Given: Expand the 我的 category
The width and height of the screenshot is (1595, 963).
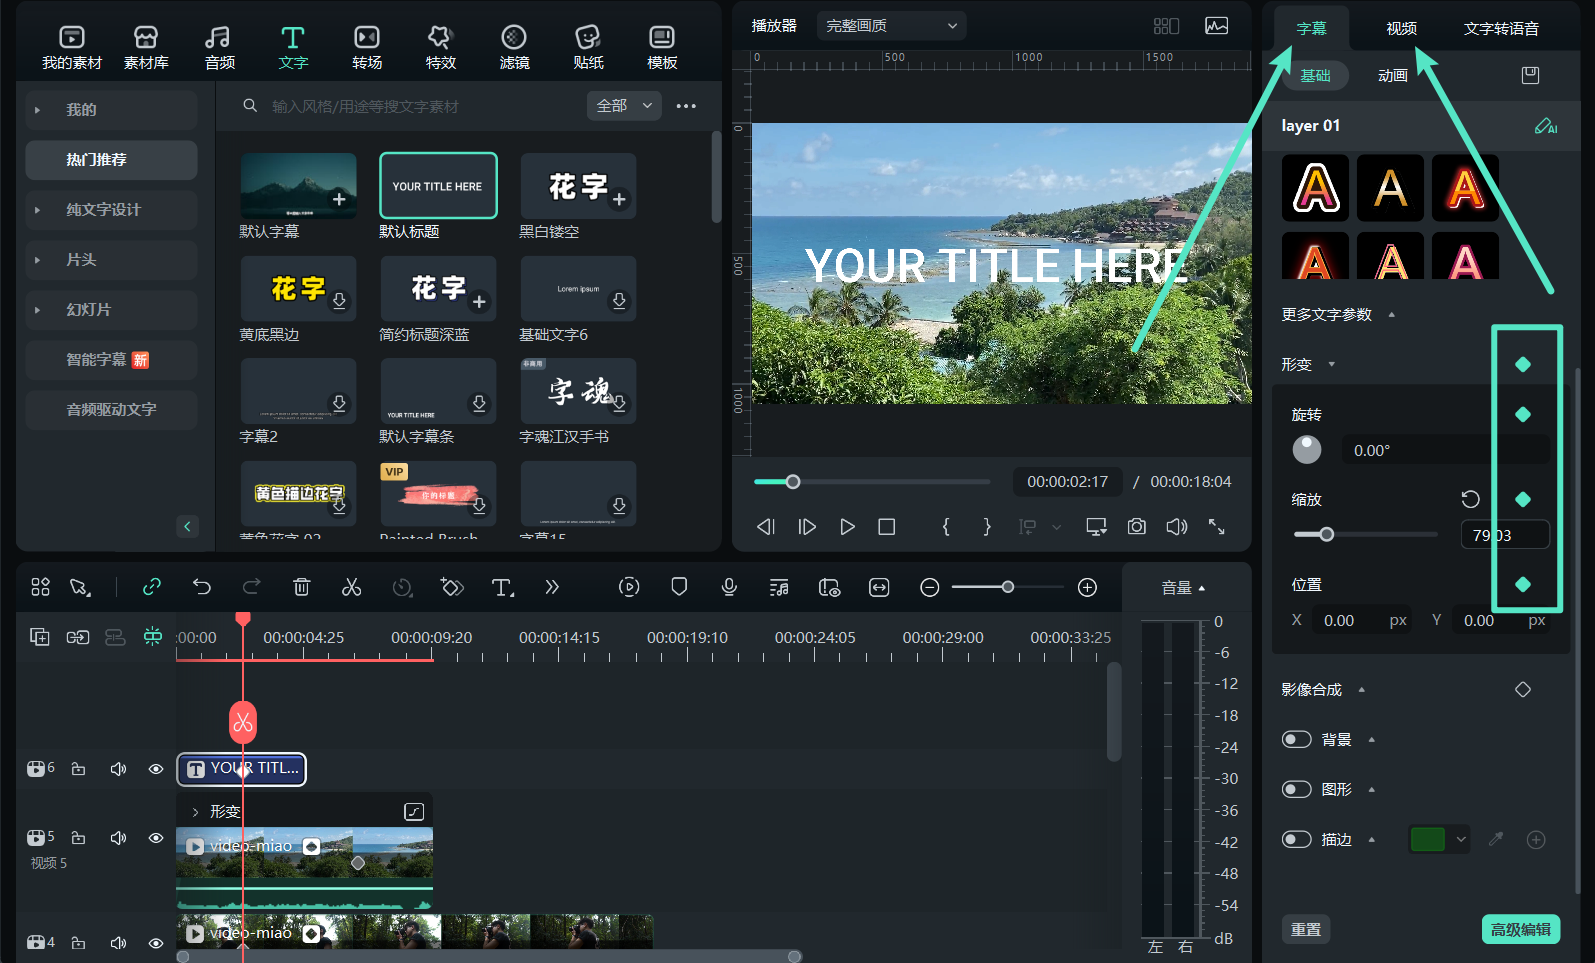Looking at the screenshot, I should pyautogui.click(x=111, y=110).
